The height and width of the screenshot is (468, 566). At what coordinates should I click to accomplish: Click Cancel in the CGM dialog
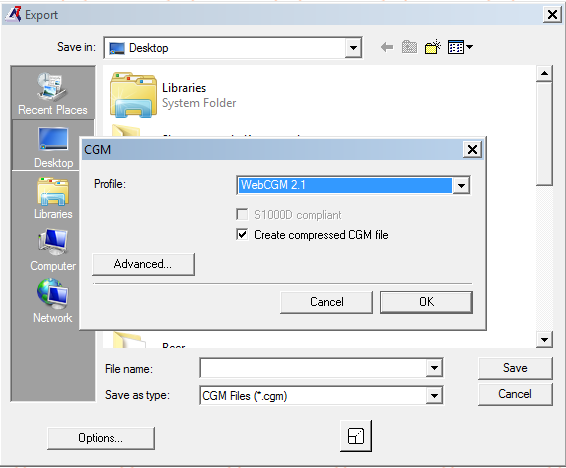pos(326,302)
